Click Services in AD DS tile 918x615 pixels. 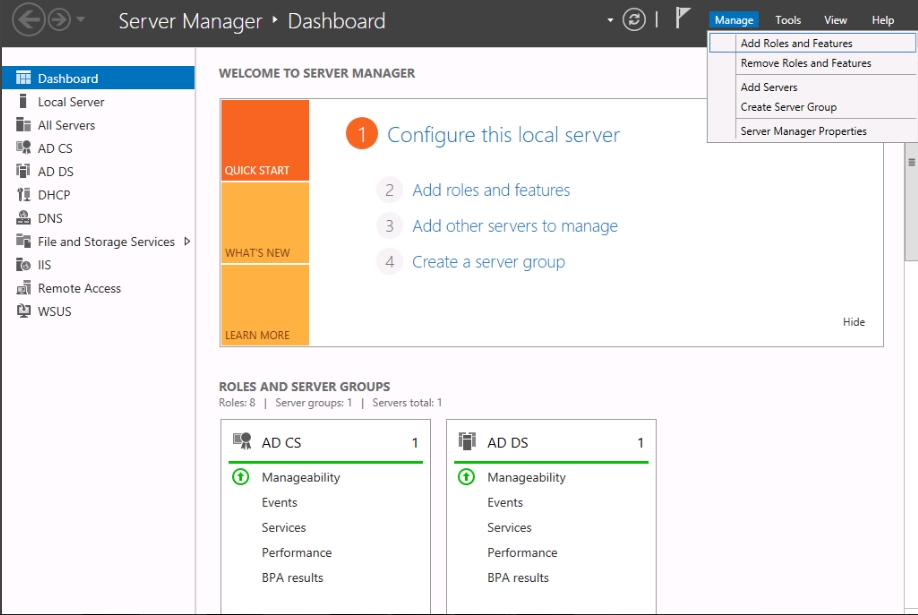[509, 528]
